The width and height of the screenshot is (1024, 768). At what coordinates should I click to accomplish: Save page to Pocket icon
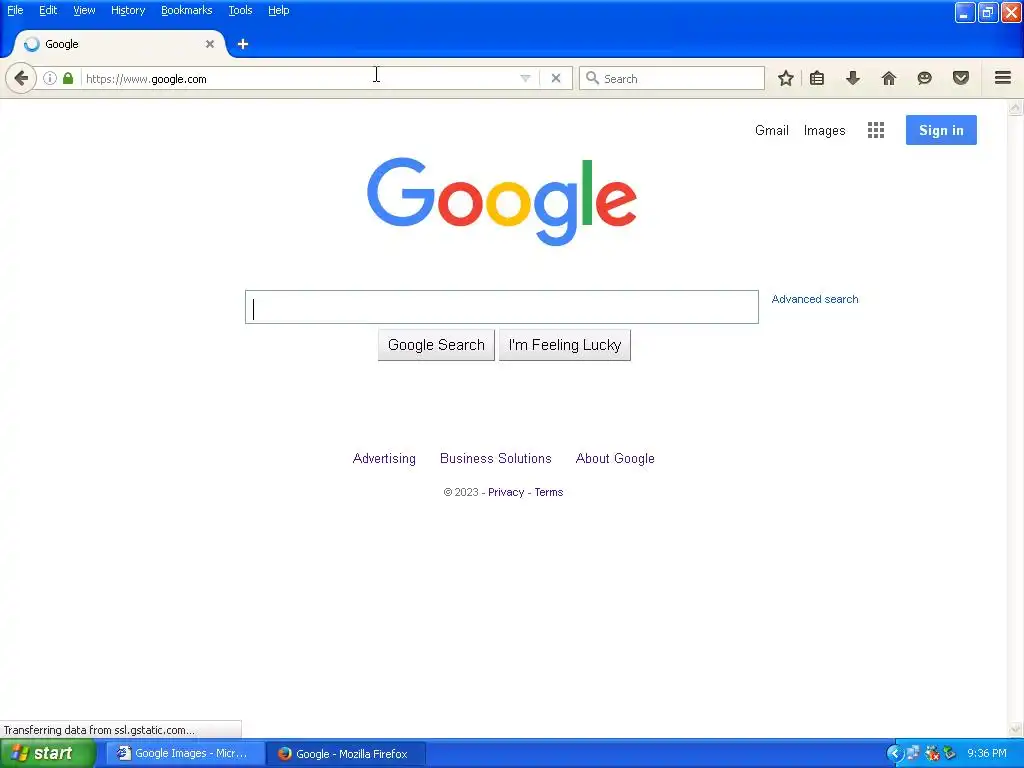(961, 78)
